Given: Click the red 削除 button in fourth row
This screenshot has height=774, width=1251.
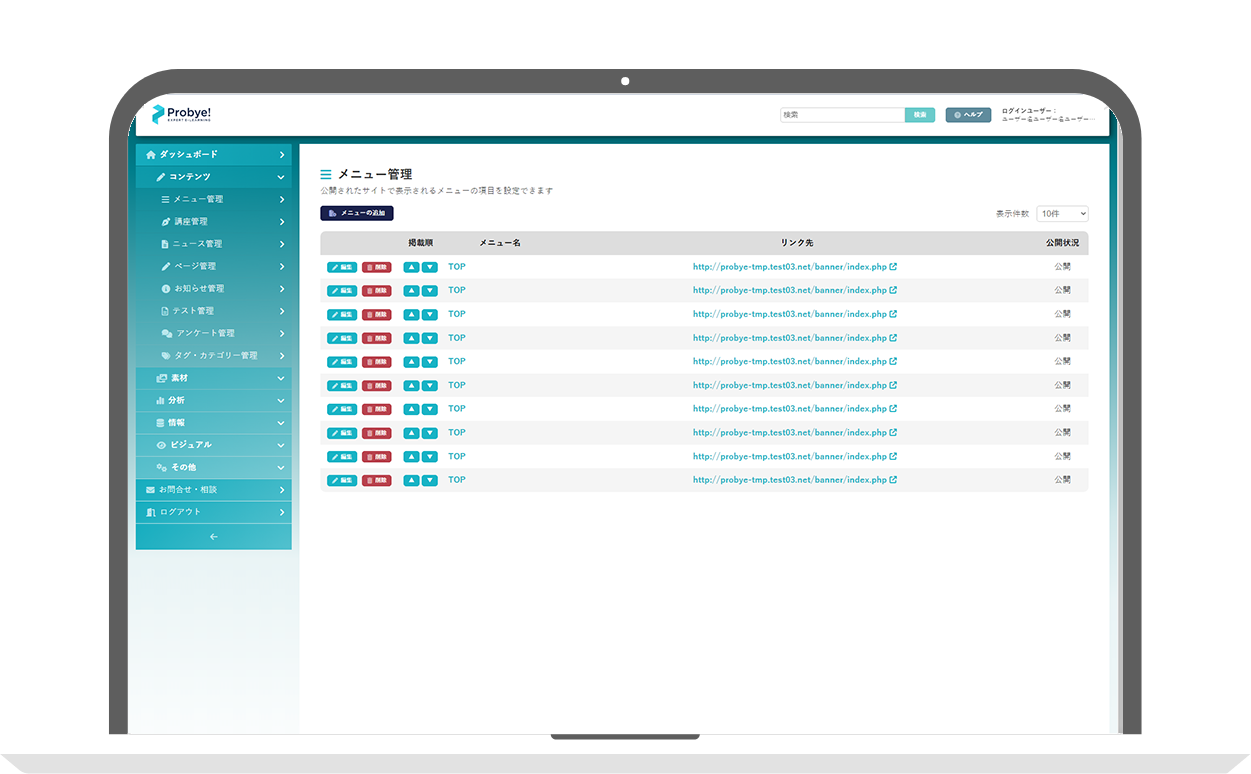Looking at the screenshot, I should click(x=377, y=338).
